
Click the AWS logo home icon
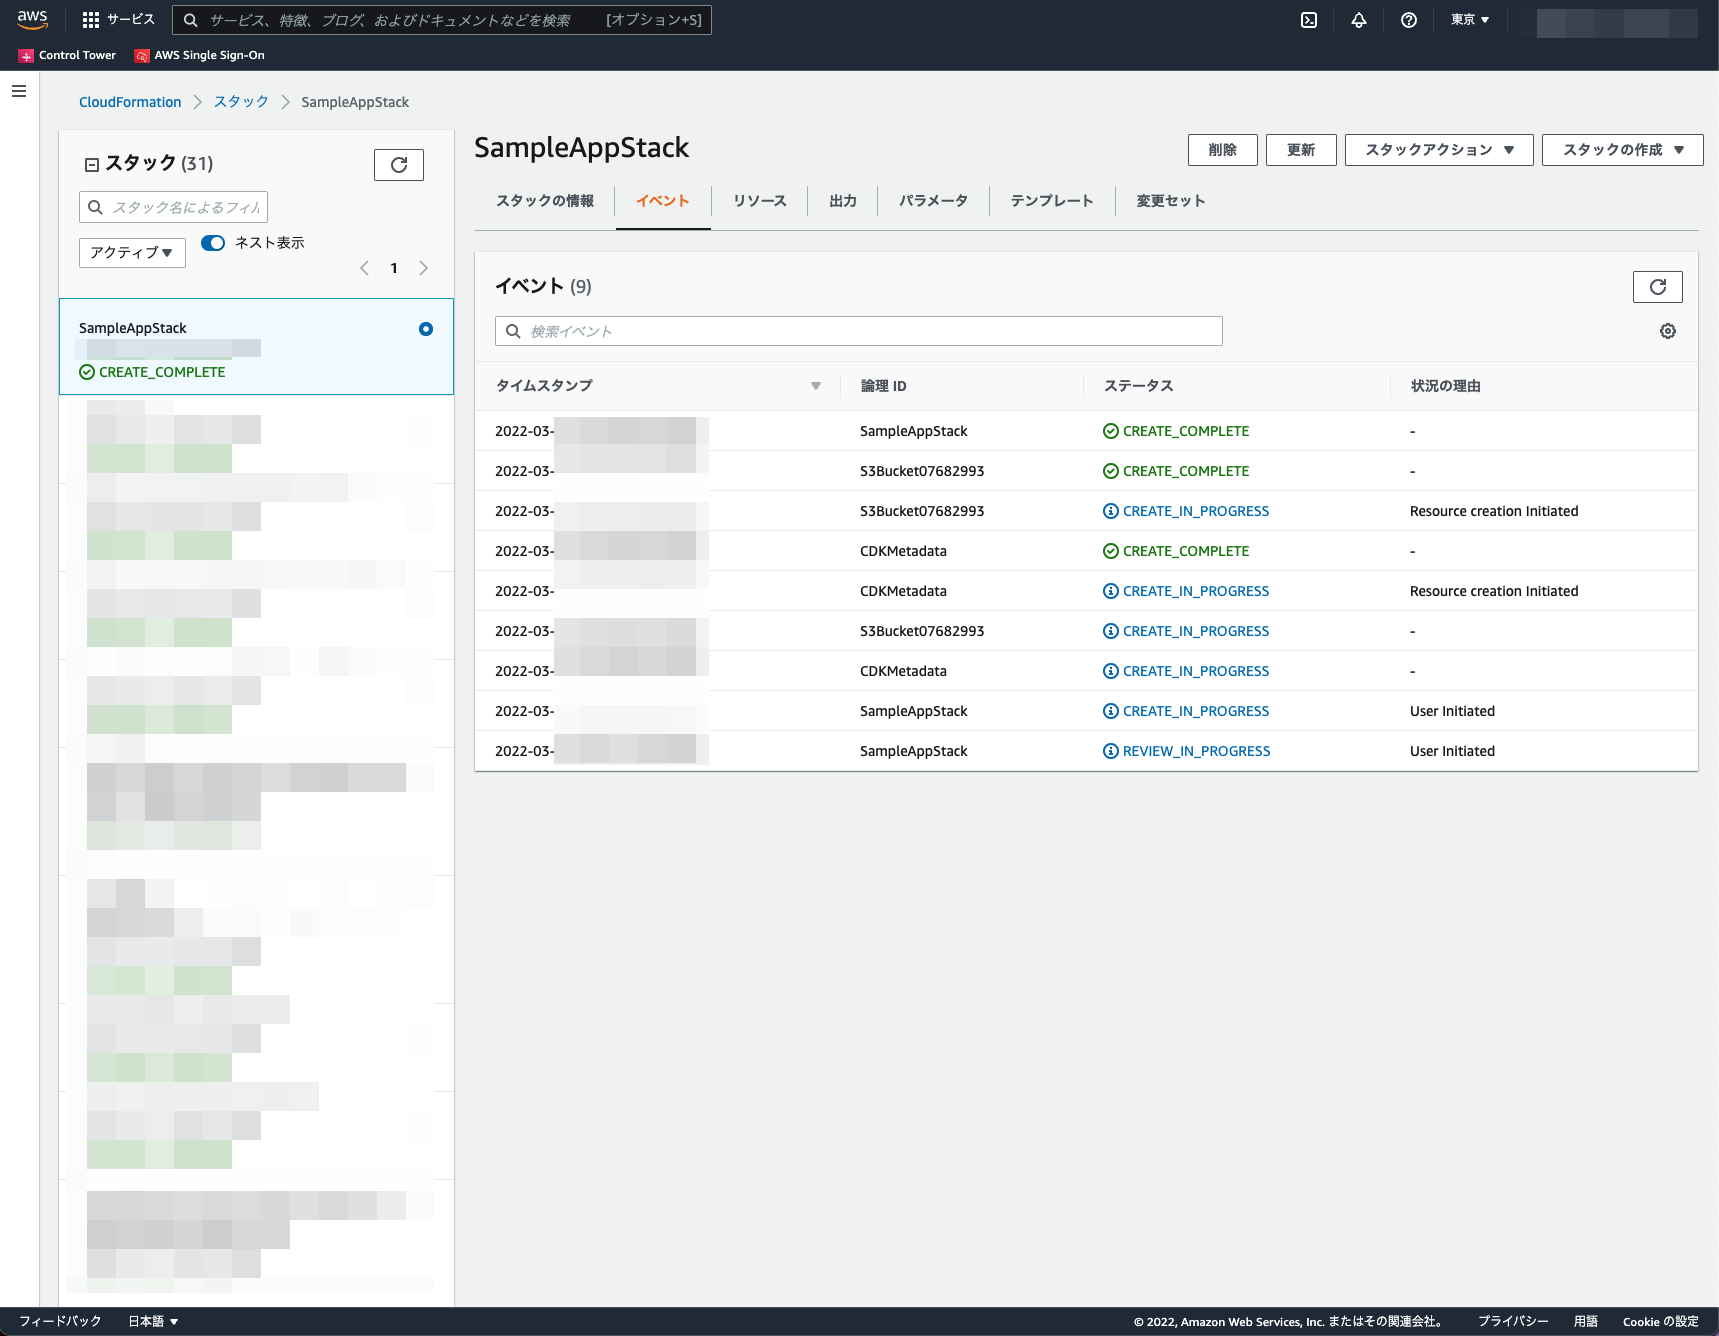32,19
